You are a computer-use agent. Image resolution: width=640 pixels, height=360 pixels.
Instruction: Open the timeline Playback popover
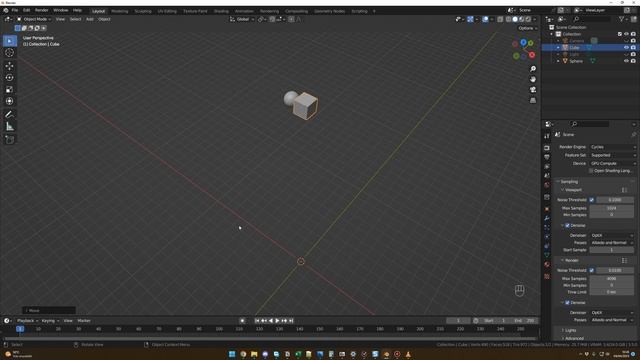27,321
